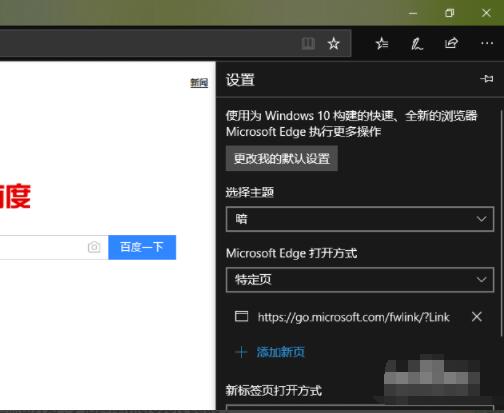Click the camera image search icon
The width and height of the screenshot is (504, 413).
tap(94, 247)
